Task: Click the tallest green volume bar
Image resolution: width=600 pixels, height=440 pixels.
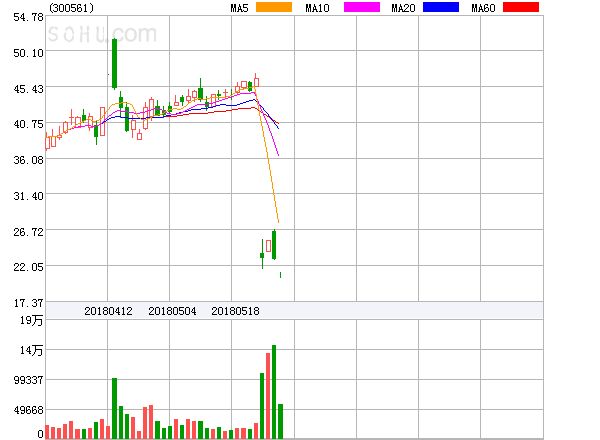Action: [x=274, y=392]
